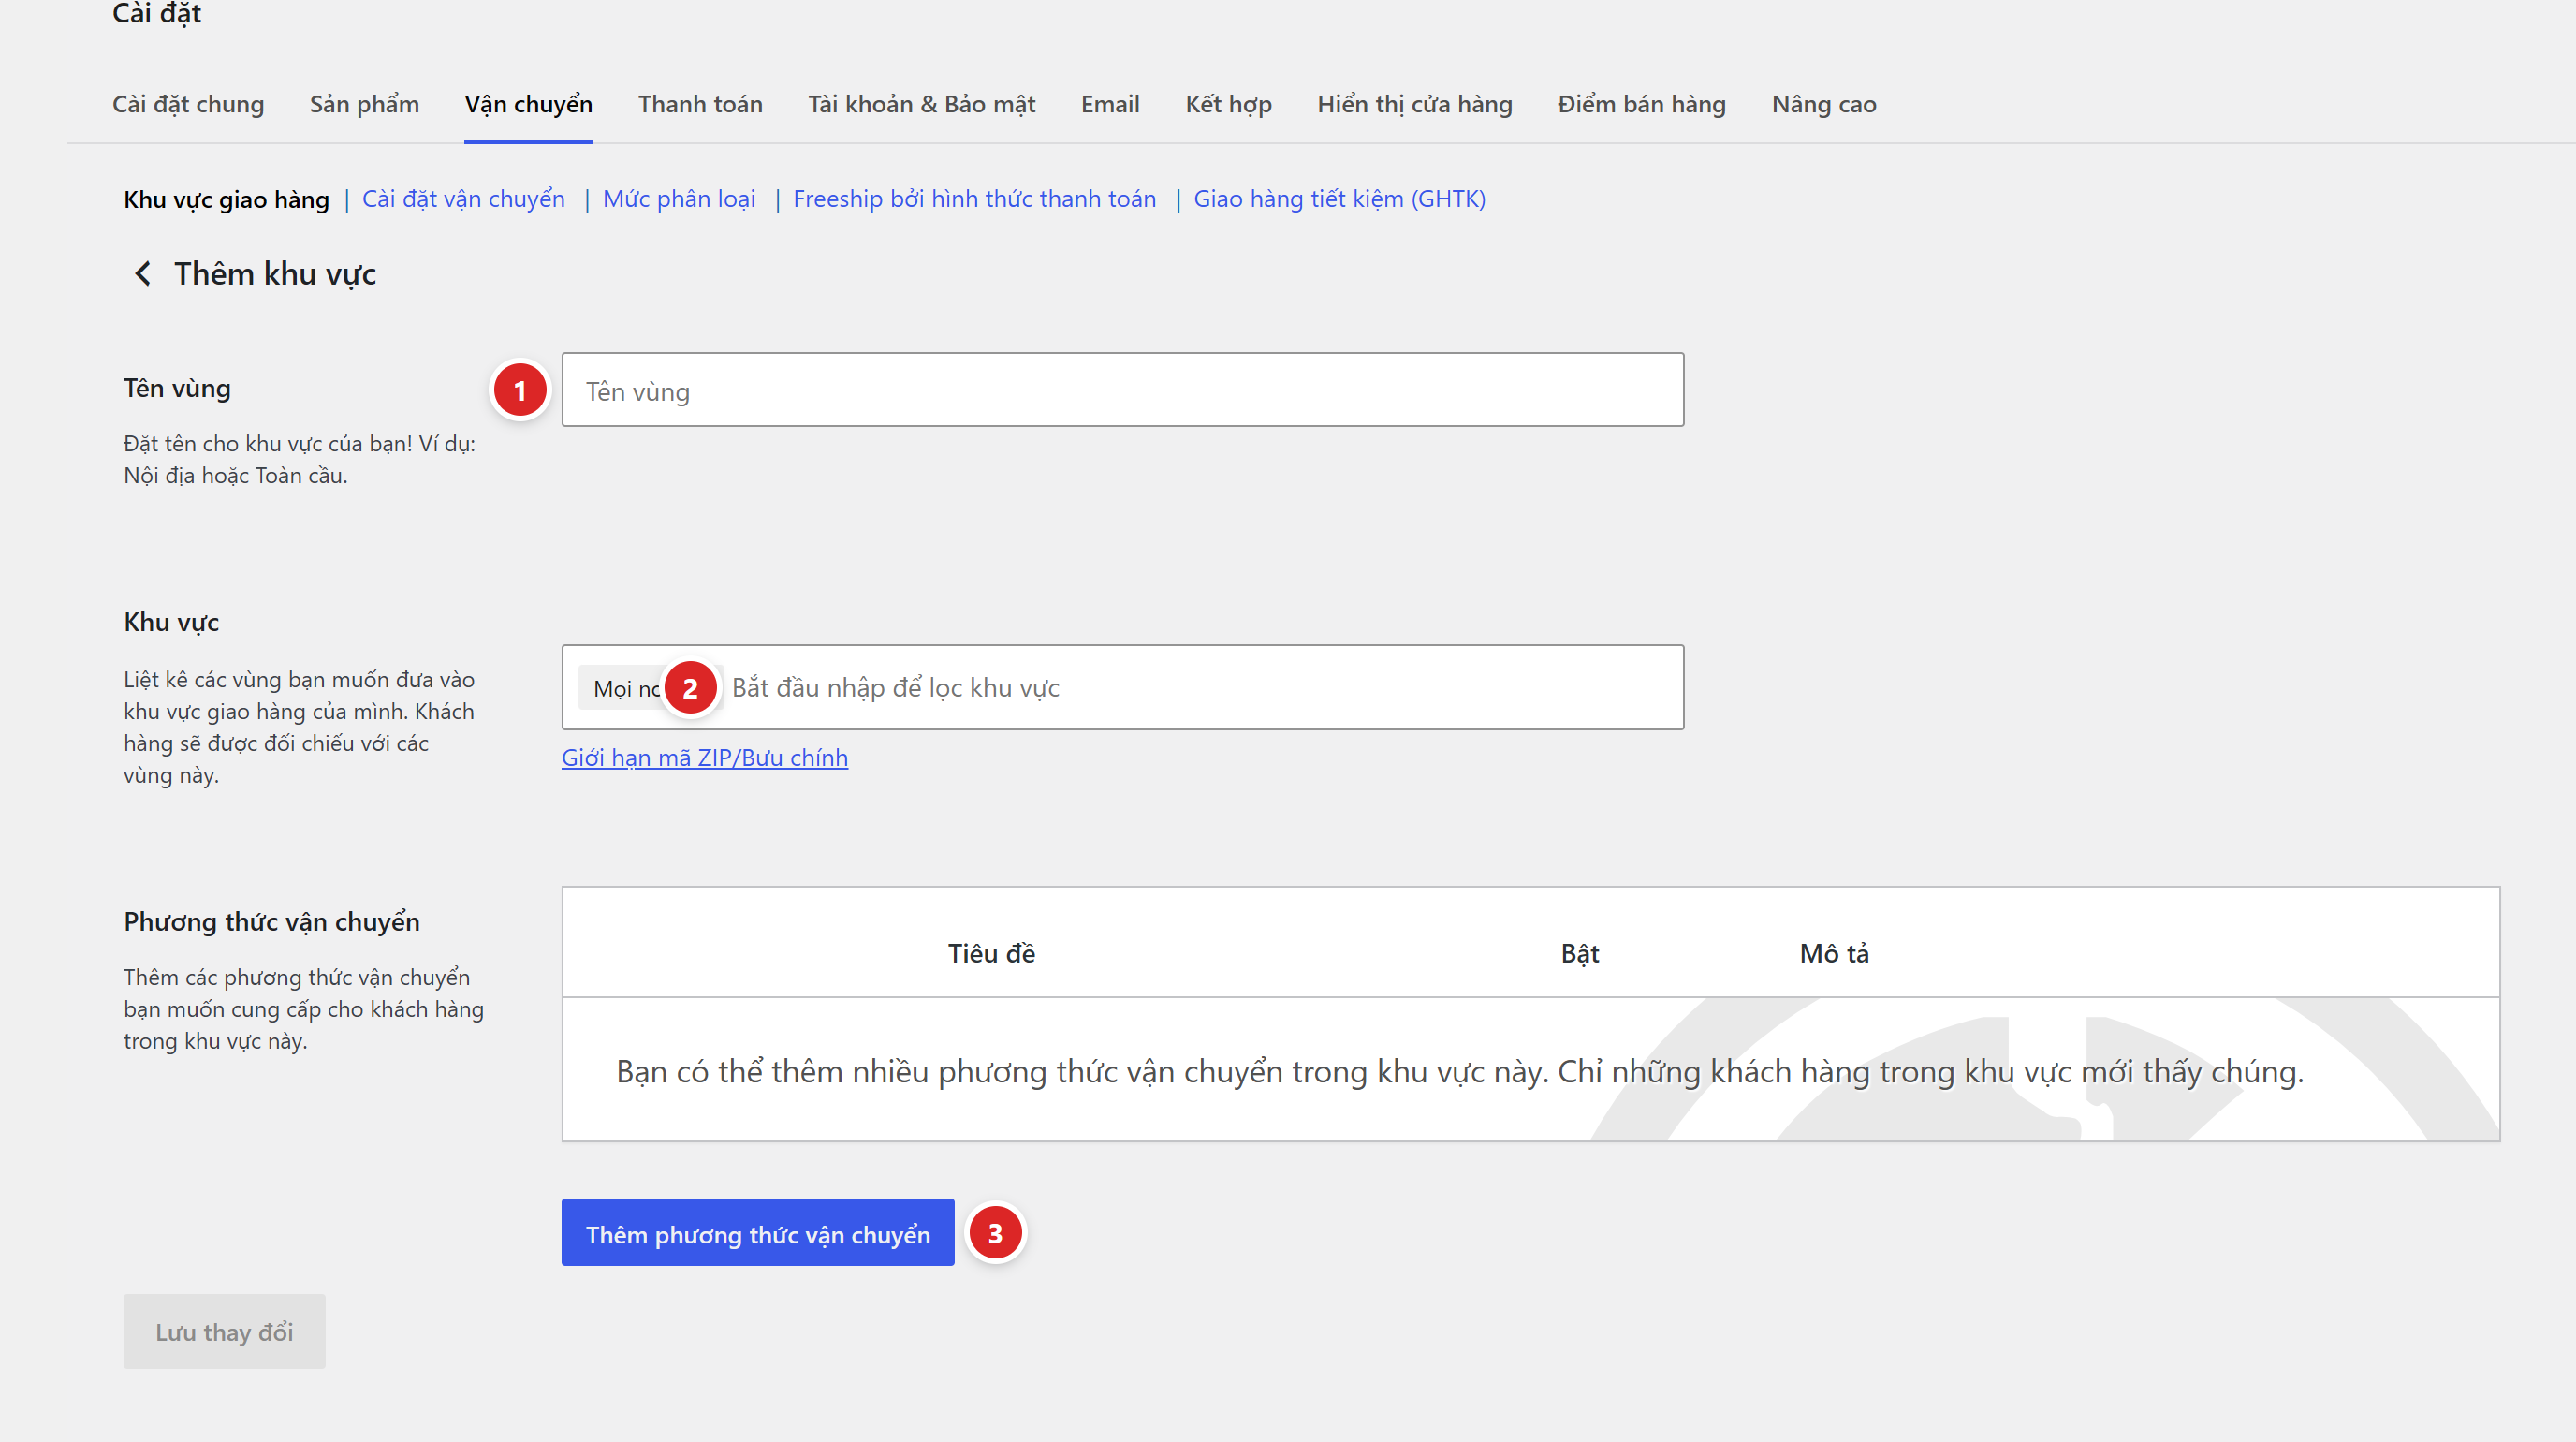Open Freeship bởi hình thức thanh toán
This screenshot has height=1442, width=2576.
[x=974, y=199]
